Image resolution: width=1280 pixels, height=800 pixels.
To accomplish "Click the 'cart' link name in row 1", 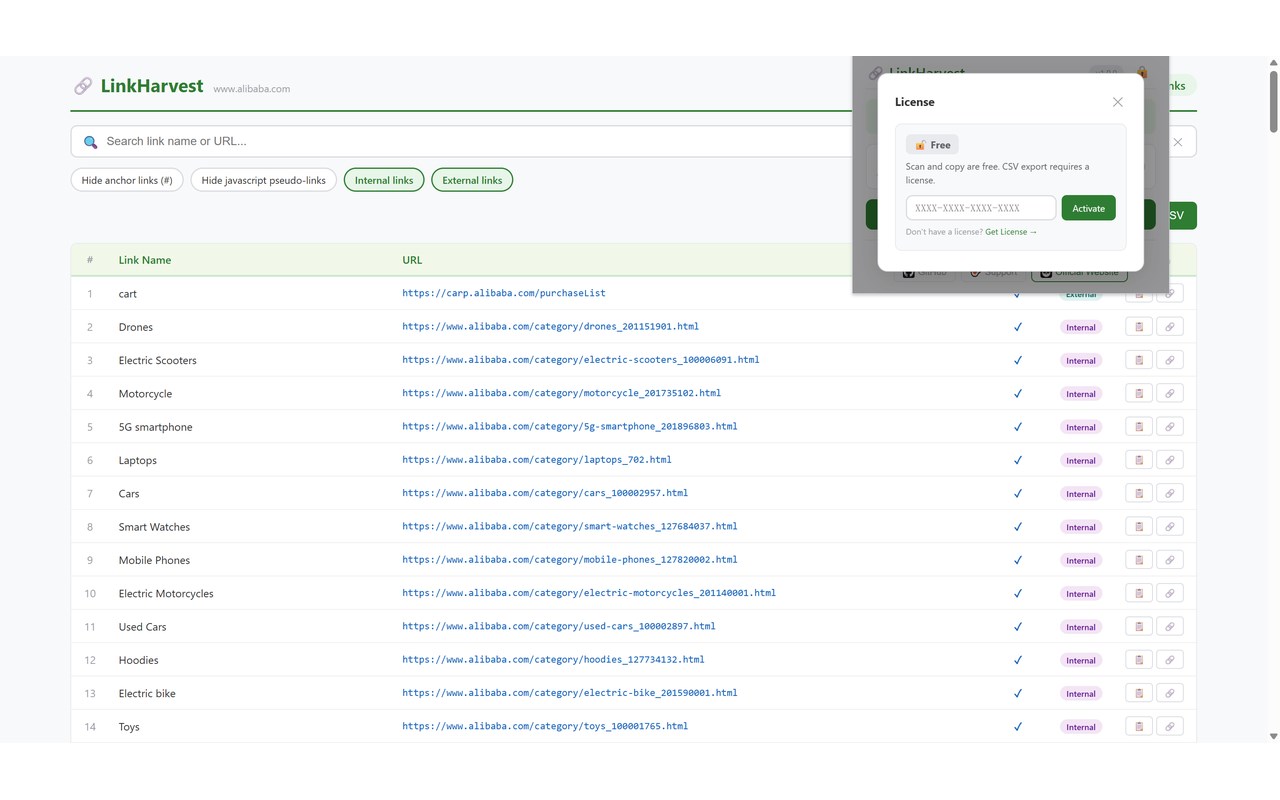I will (128, 294).
